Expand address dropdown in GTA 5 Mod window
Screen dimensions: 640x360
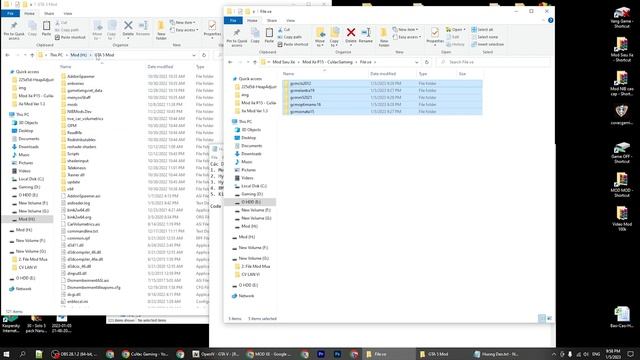[194, 55]
